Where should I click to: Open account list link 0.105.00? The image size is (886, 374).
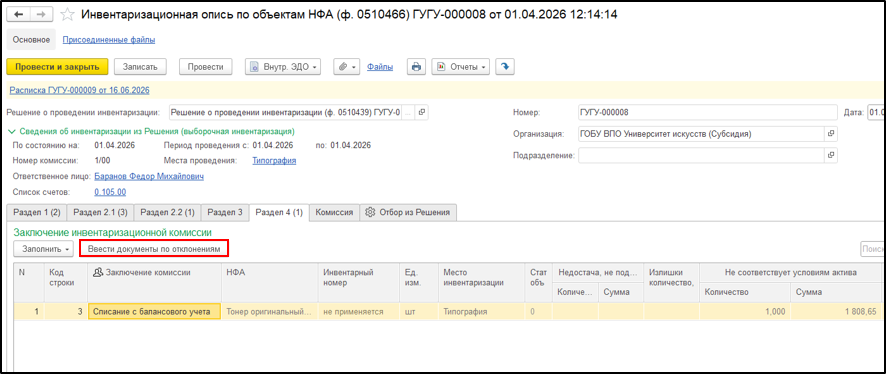point(110,192)
